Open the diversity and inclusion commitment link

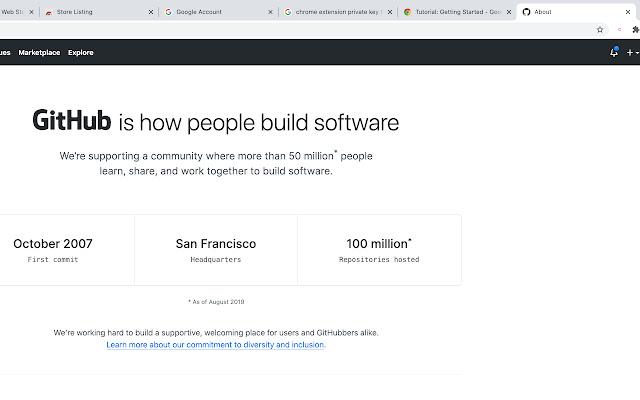point(216,344)
